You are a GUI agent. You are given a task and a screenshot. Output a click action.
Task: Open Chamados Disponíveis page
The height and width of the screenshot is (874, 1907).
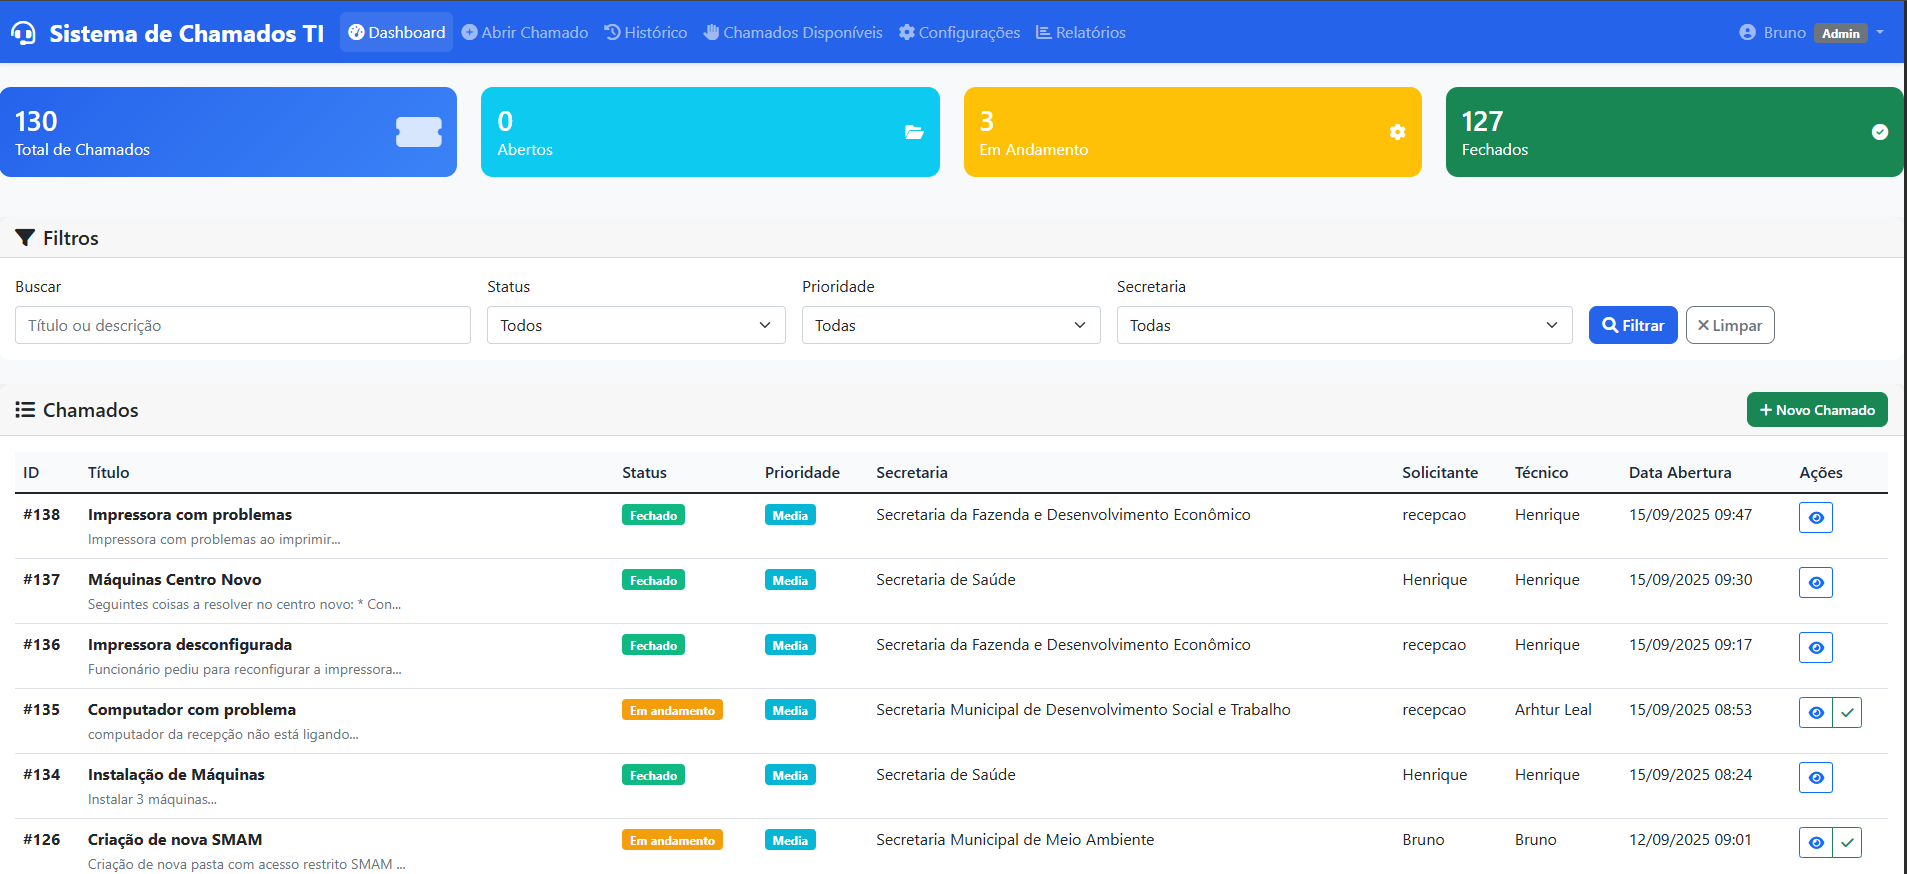793,32
